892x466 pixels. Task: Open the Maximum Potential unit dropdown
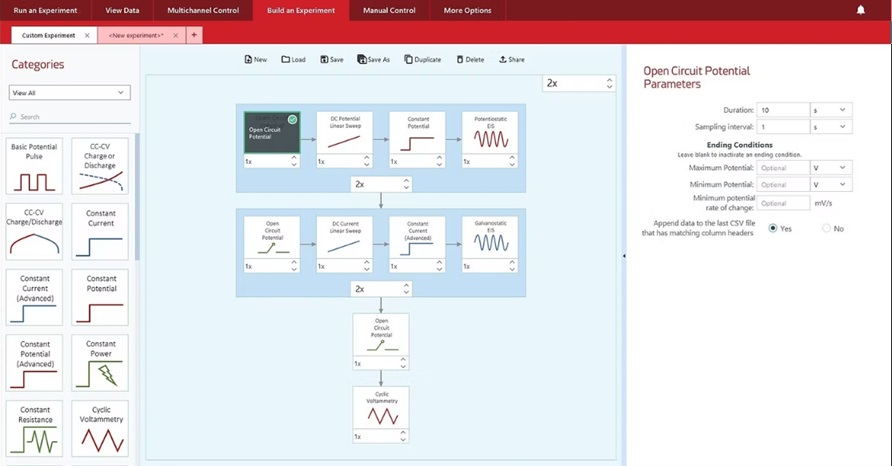coord(831,168)
